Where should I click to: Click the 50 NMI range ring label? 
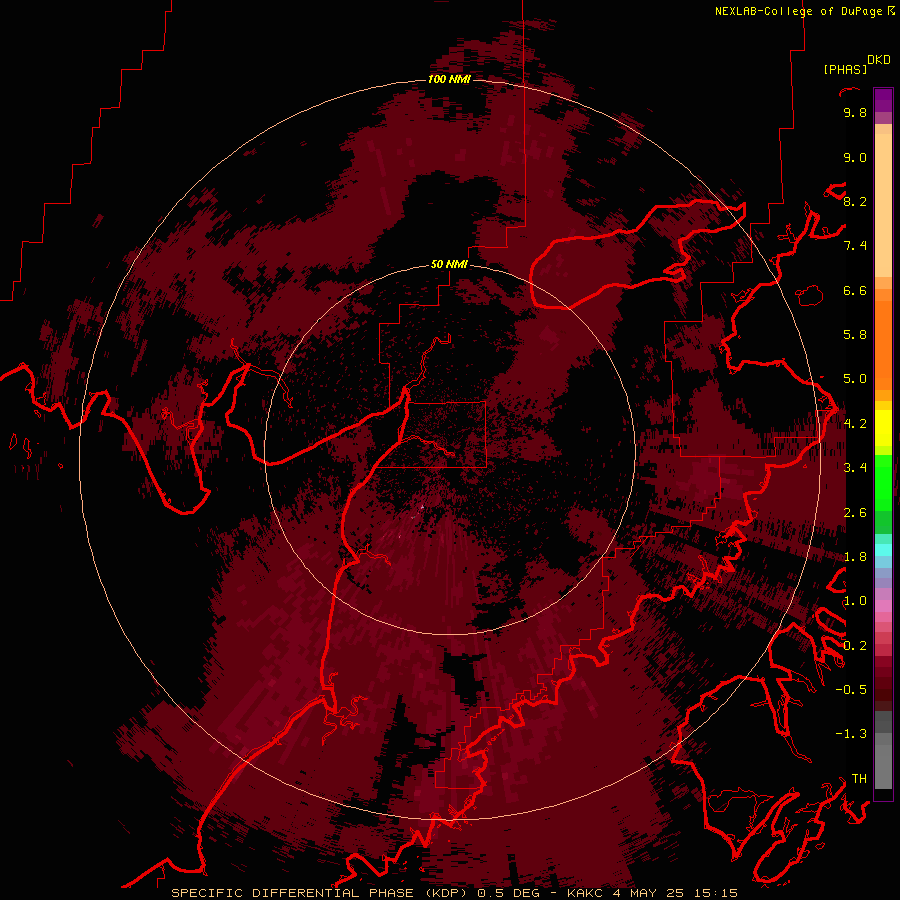[449, 265]
